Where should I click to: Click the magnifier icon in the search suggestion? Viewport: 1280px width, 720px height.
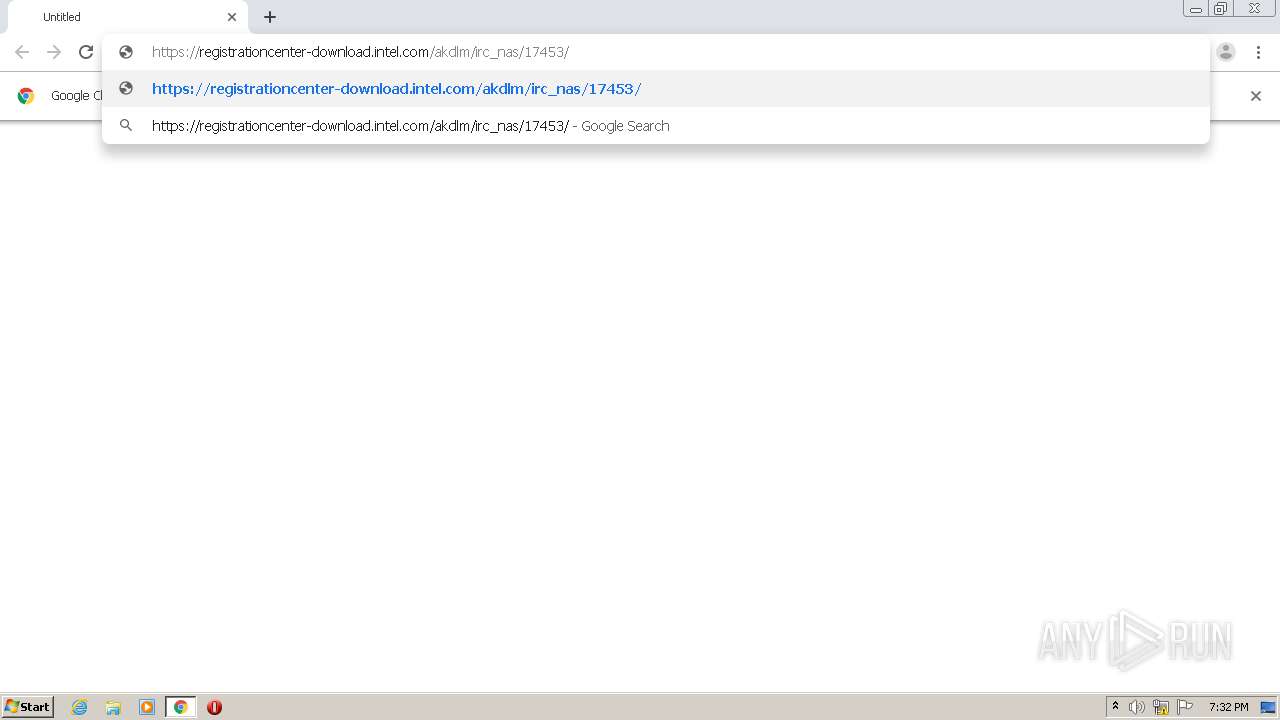pyautogui.click(x=126, y=126)
